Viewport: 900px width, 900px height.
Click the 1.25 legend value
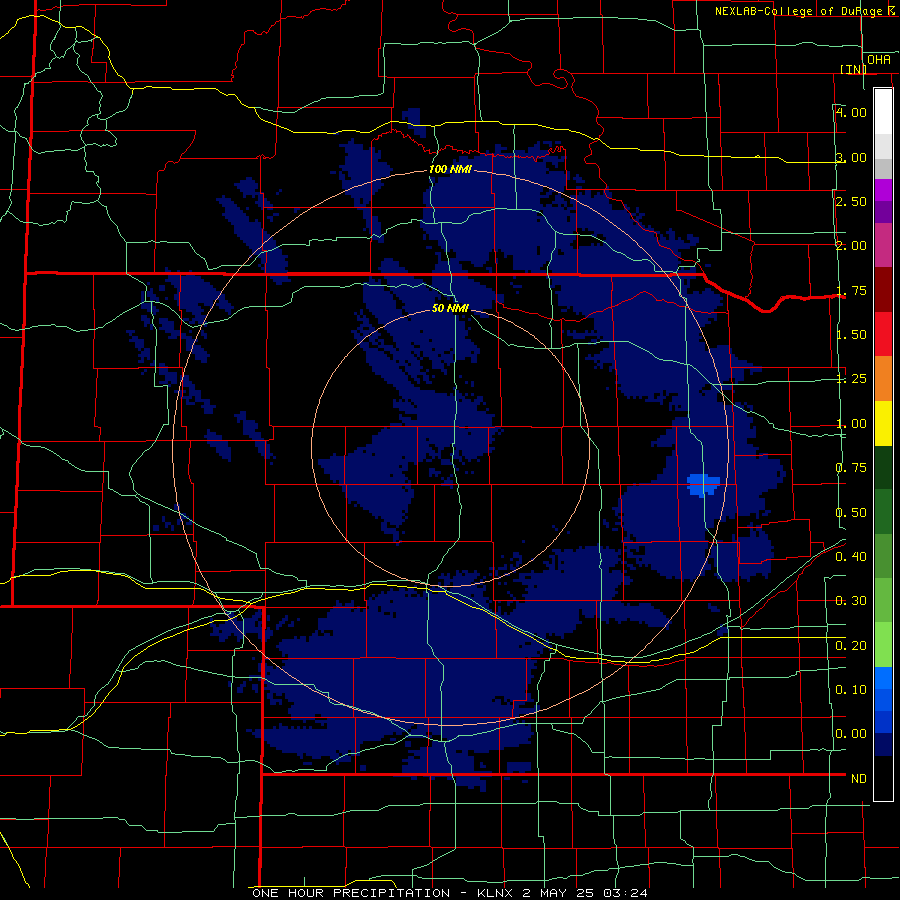coord(851,379)
